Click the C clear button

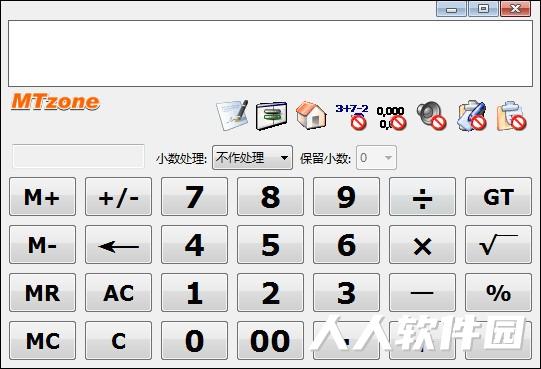tap(118, 340)
